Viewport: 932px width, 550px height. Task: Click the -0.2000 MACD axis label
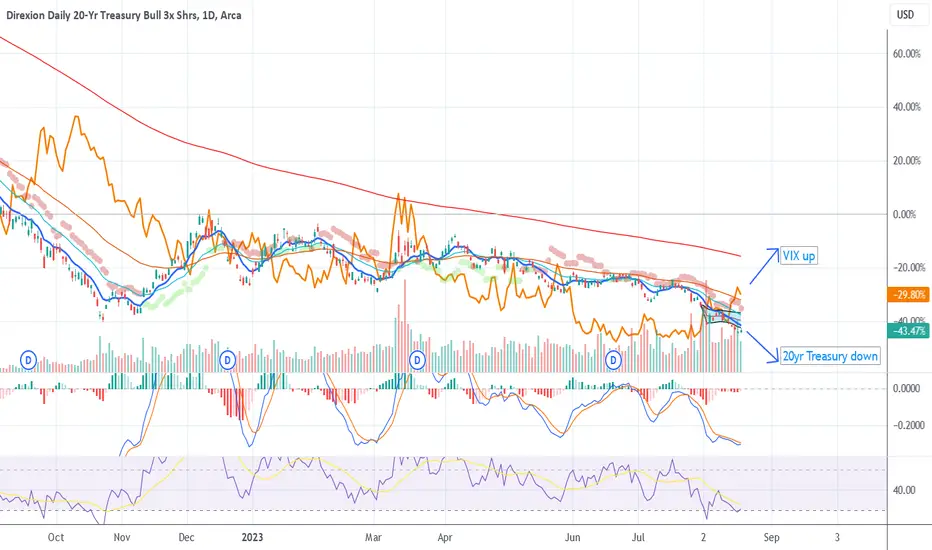tap(908, 425)
